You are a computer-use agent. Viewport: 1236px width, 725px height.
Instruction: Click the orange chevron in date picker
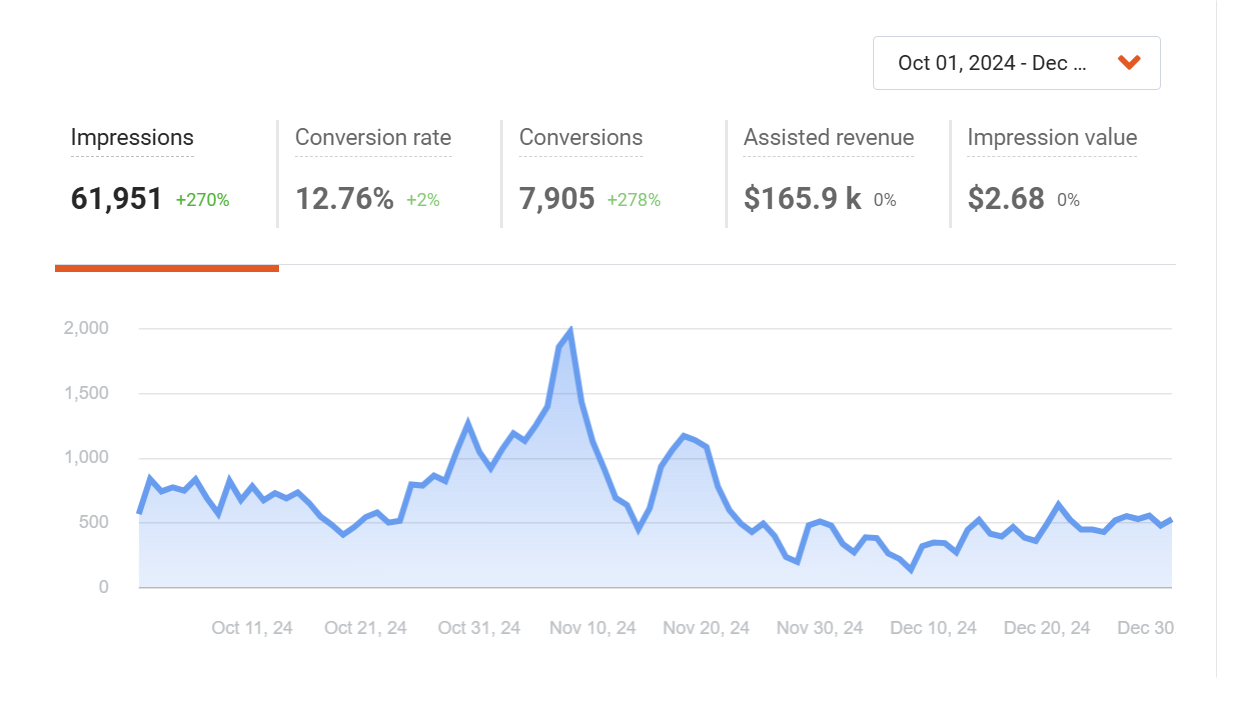point(1129,63)
